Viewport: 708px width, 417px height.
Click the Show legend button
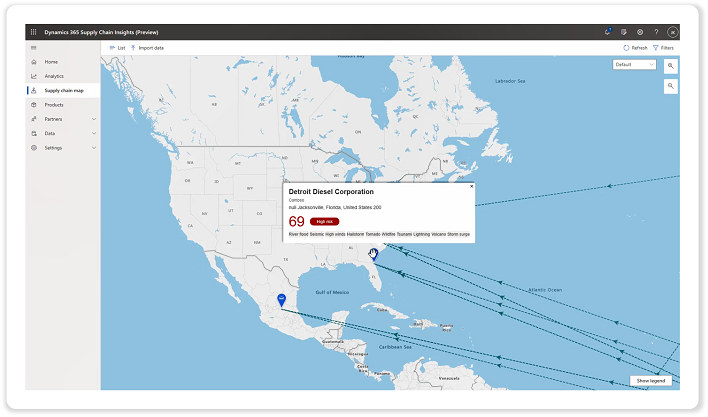tap(651, 381)
